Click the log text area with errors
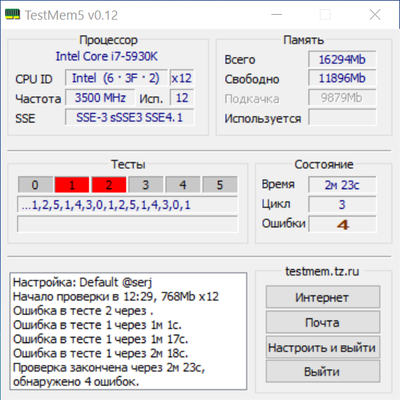400x400 pixels. pos(129,331)
